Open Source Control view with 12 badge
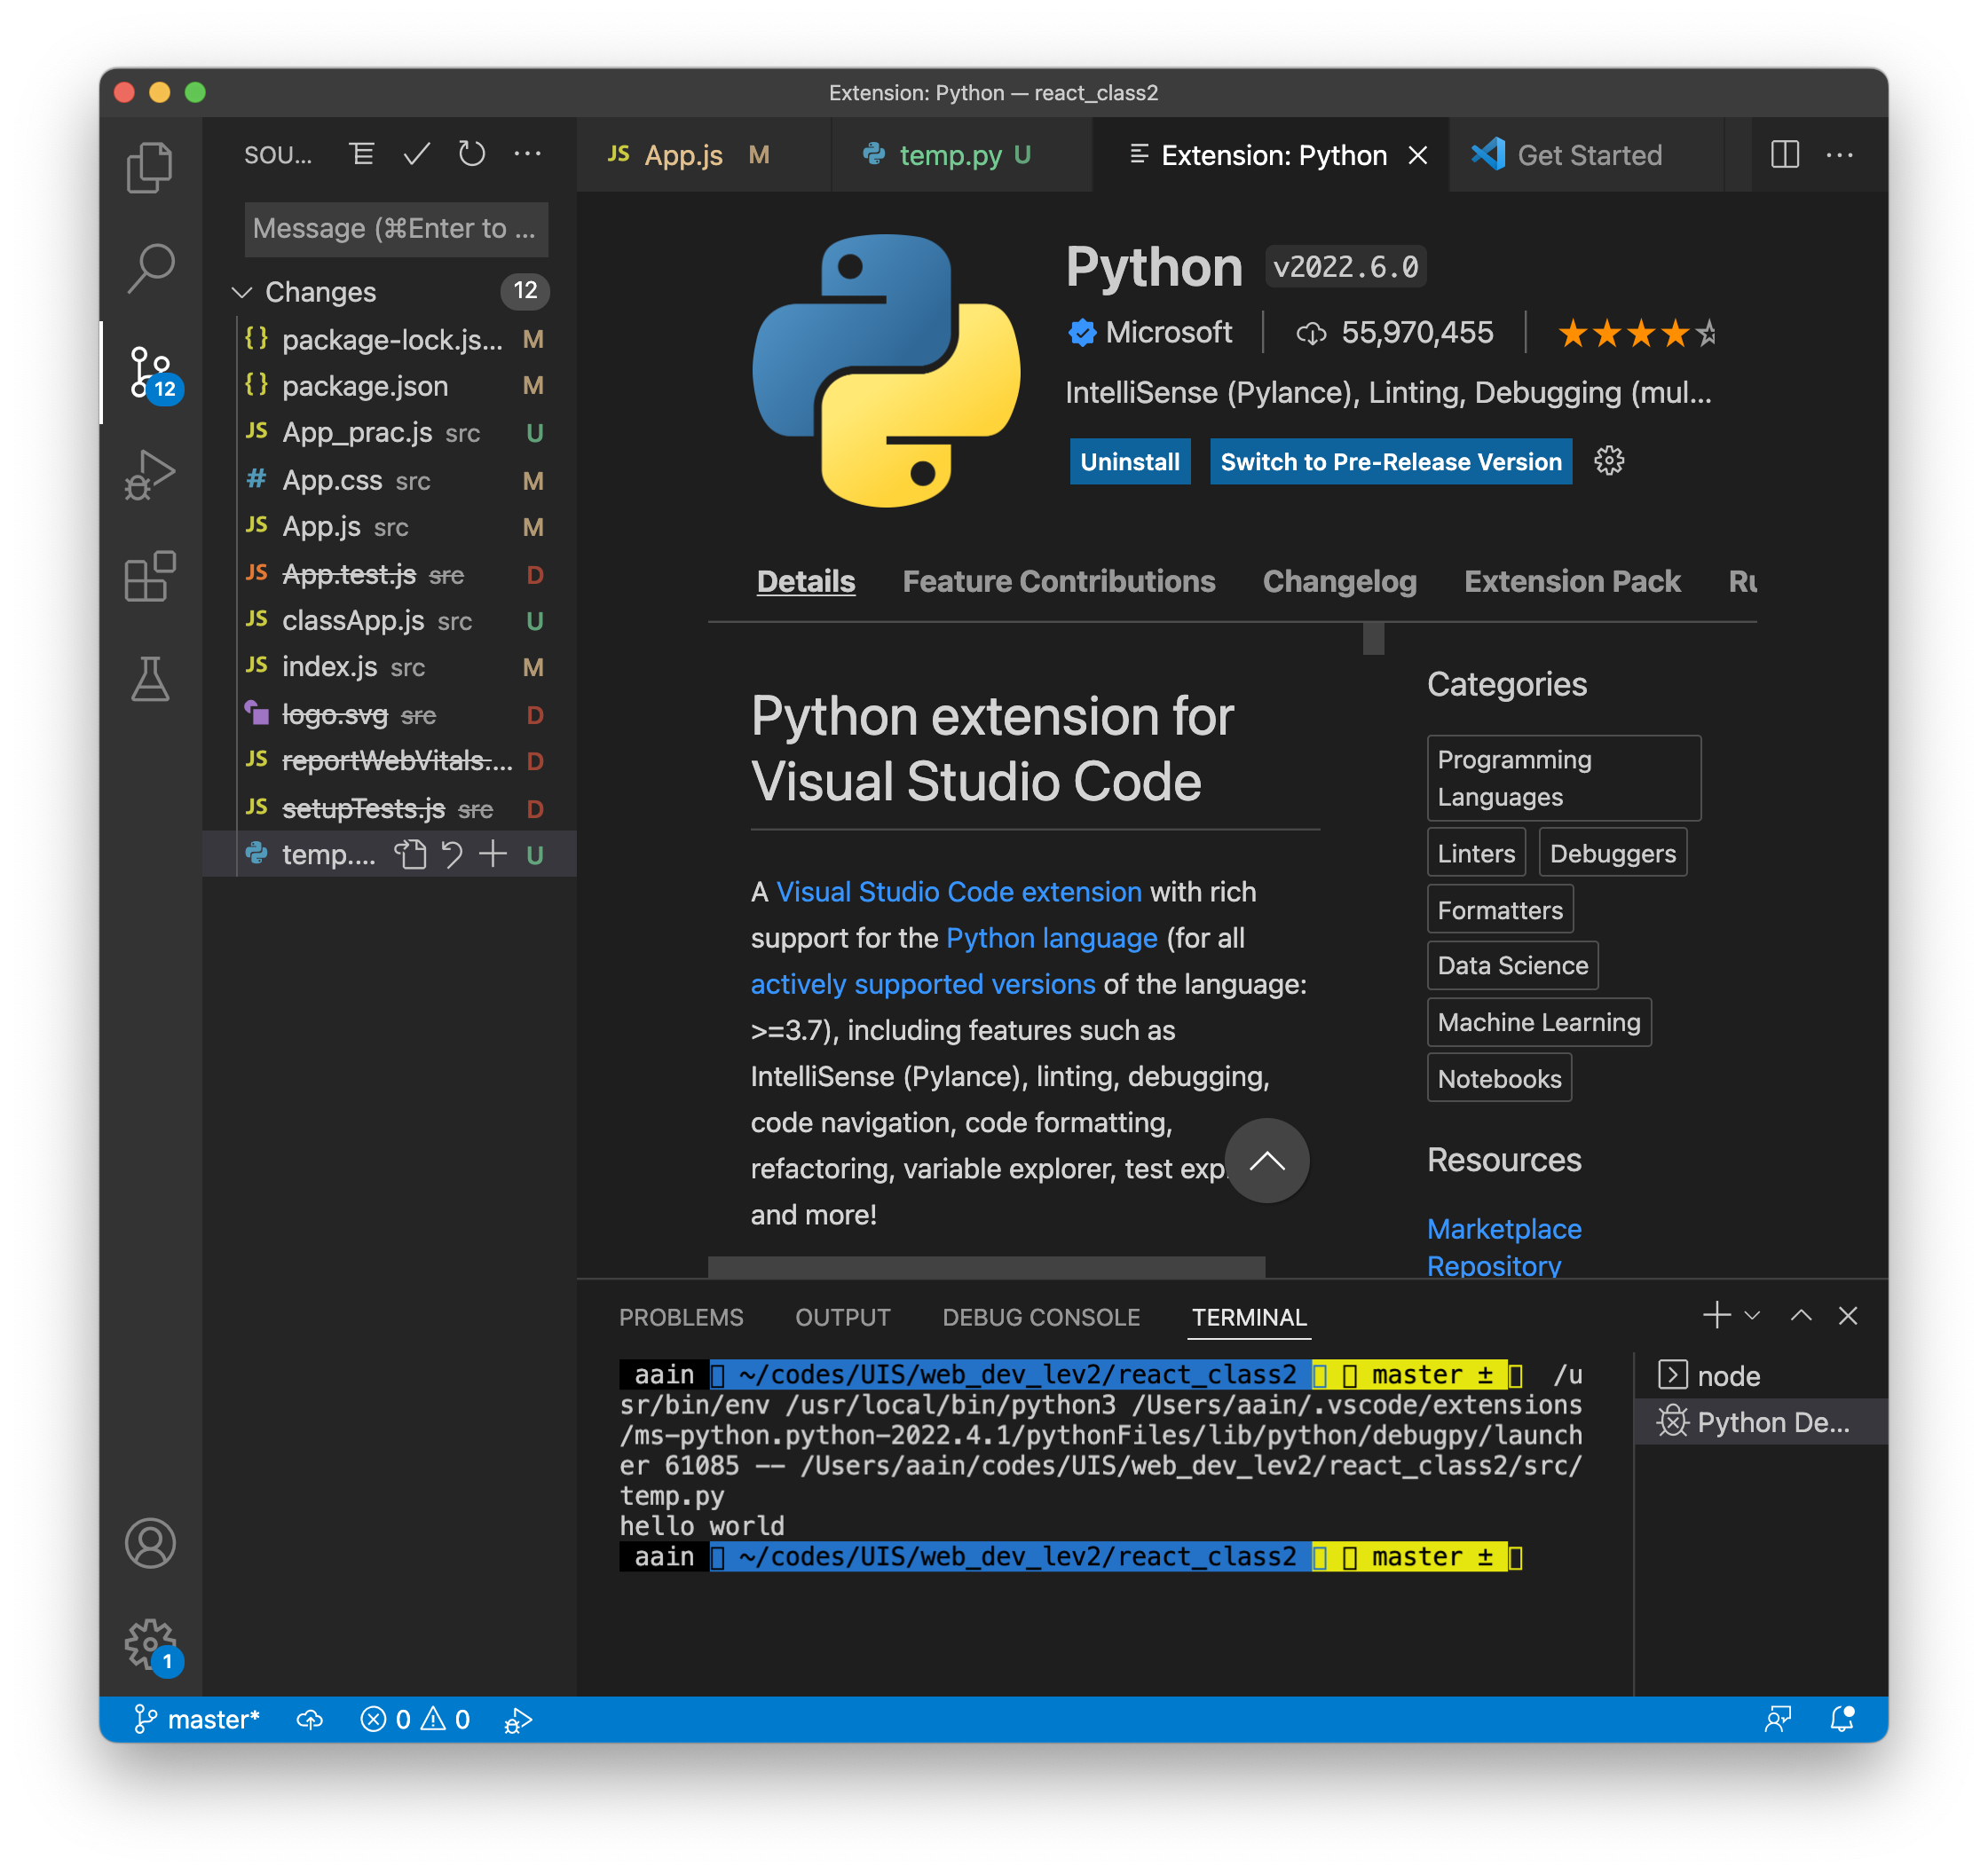Viewport: 1988px width, 1874px height. 152,373
